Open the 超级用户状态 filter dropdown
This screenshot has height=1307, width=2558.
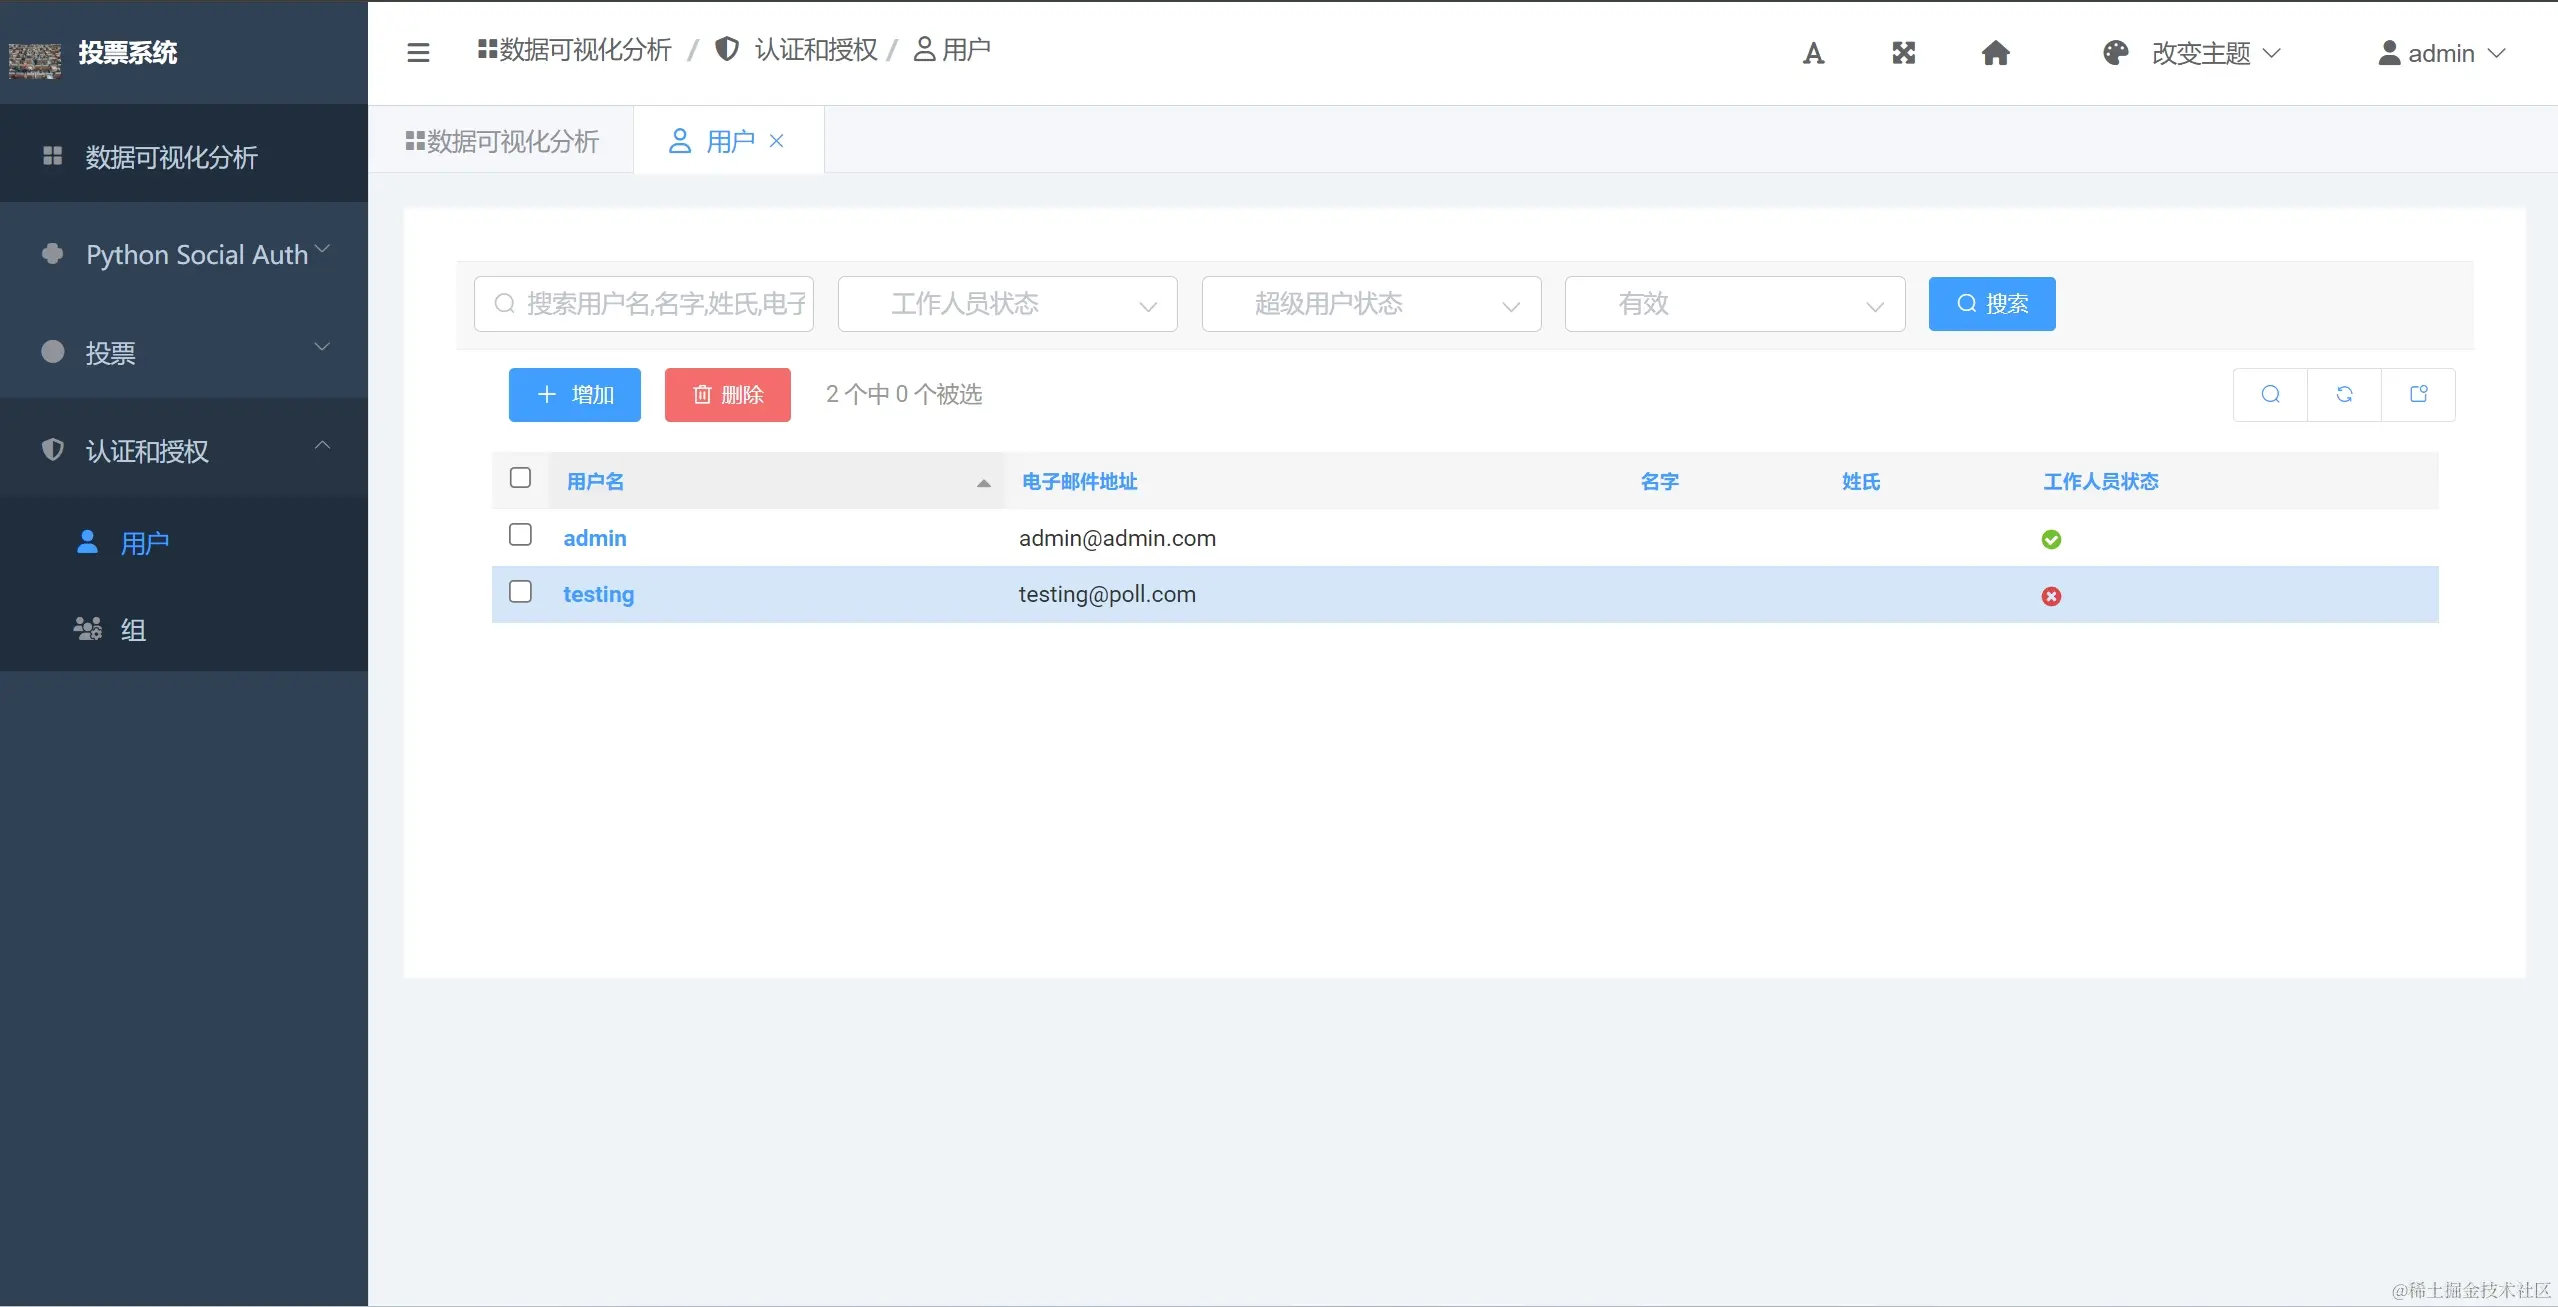pos(1370,304)
